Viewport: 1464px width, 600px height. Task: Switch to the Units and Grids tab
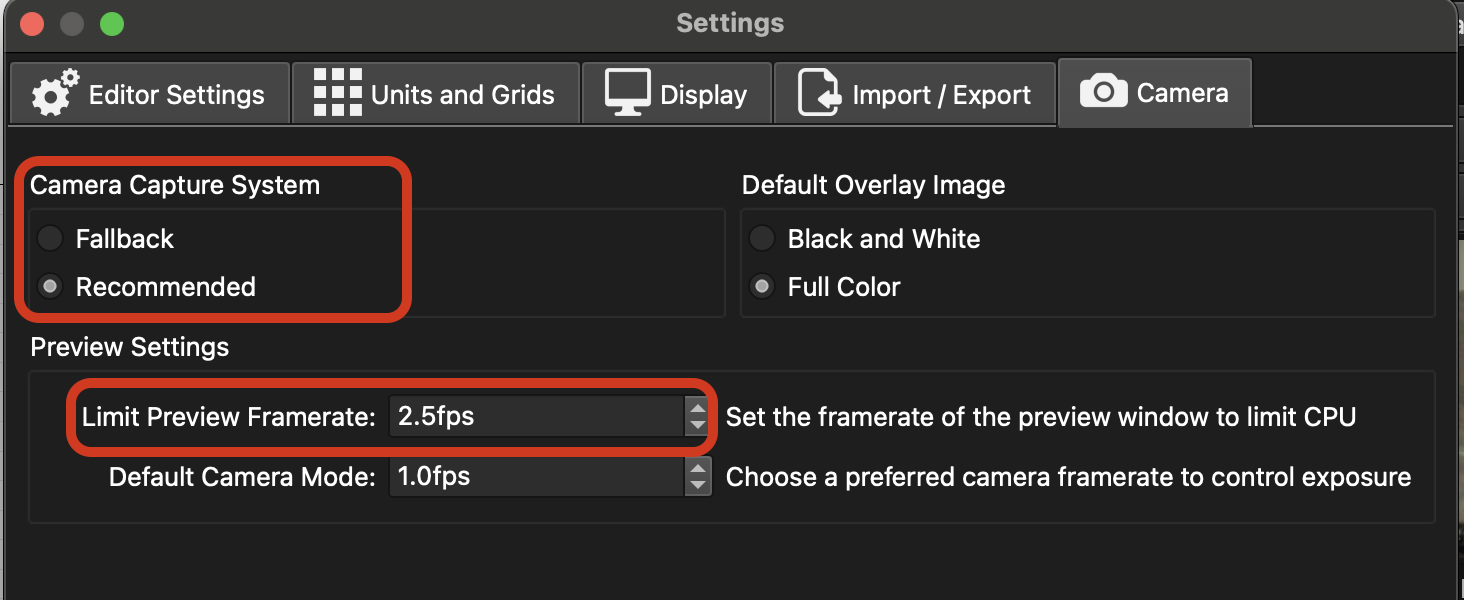[436, 93]
